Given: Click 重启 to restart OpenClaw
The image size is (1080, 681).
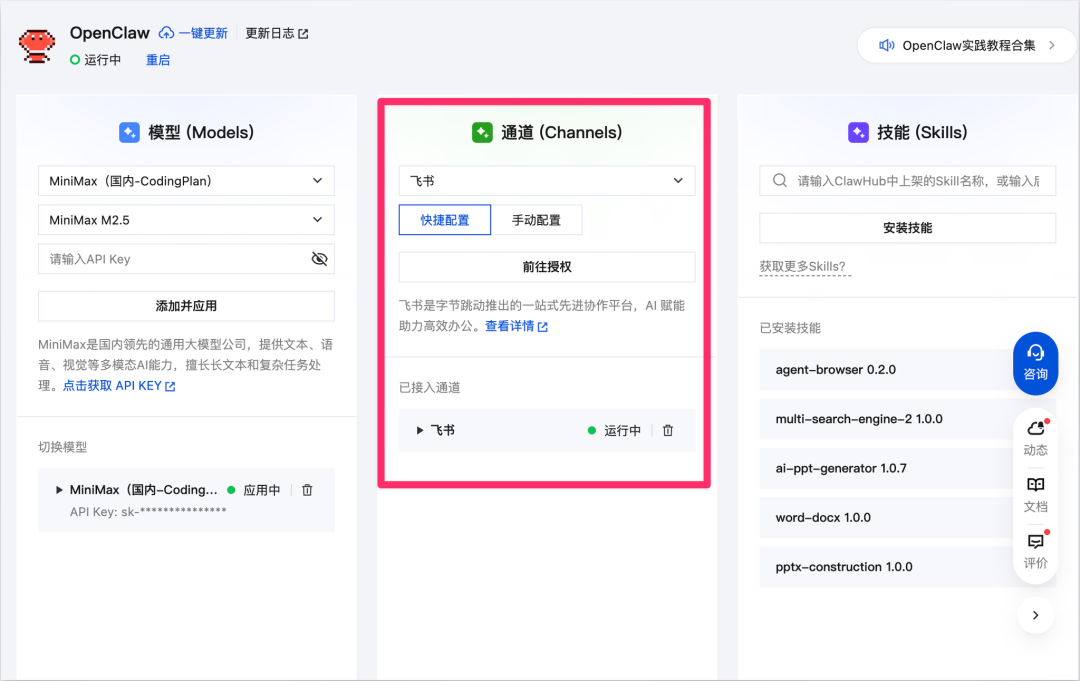Looking at the screenshot, I should [158, 60].
